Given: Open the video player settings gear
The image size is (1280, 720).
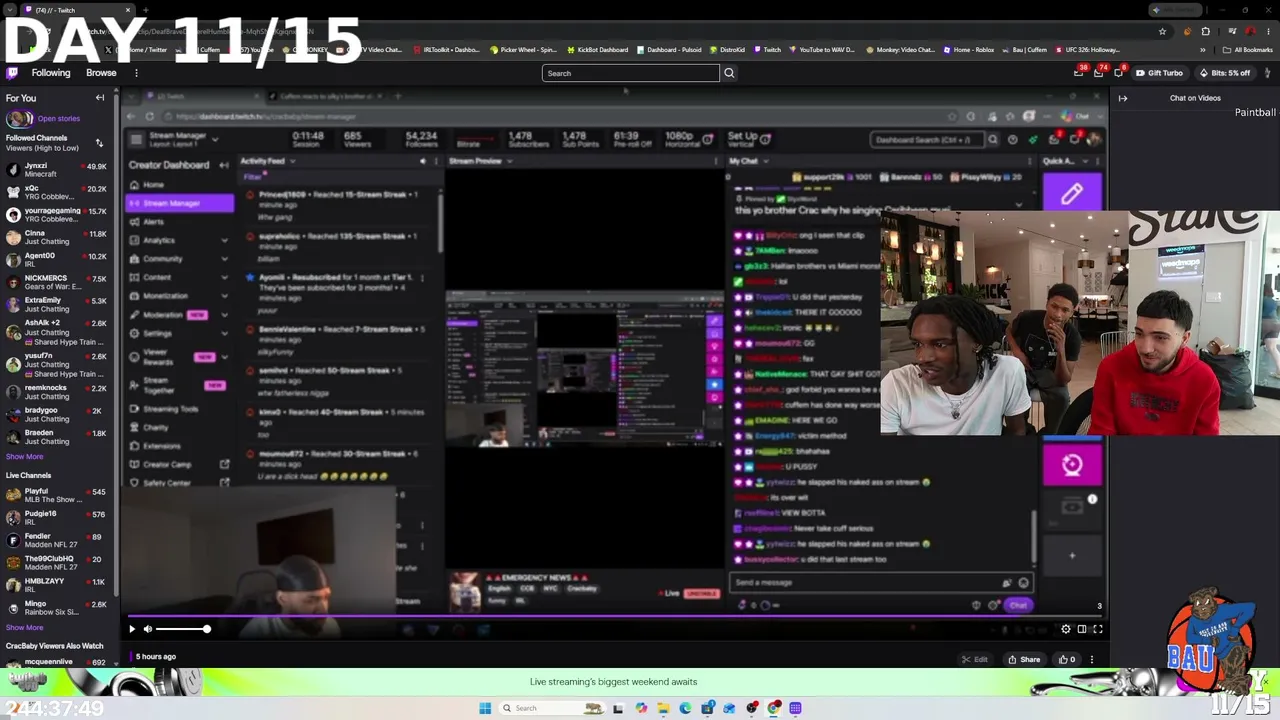Looking at the screenshot, I should coord(1066,629).
